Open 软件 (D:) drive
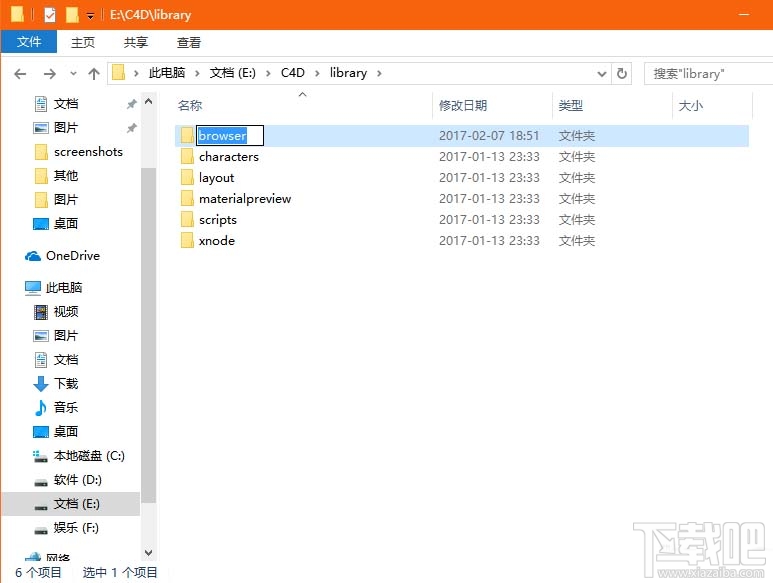 coord(78,480)
